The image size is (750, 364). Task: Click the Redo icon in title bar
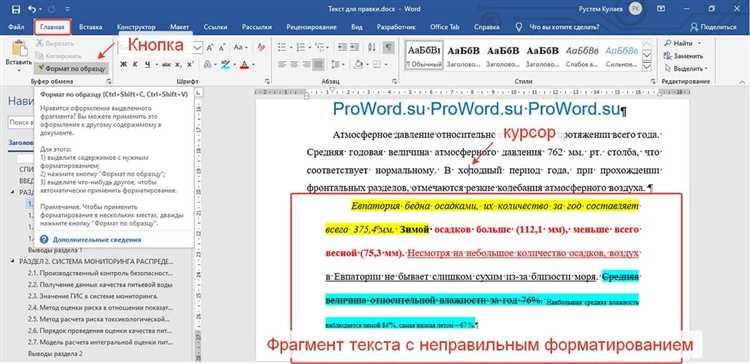[x=52, y=9]
